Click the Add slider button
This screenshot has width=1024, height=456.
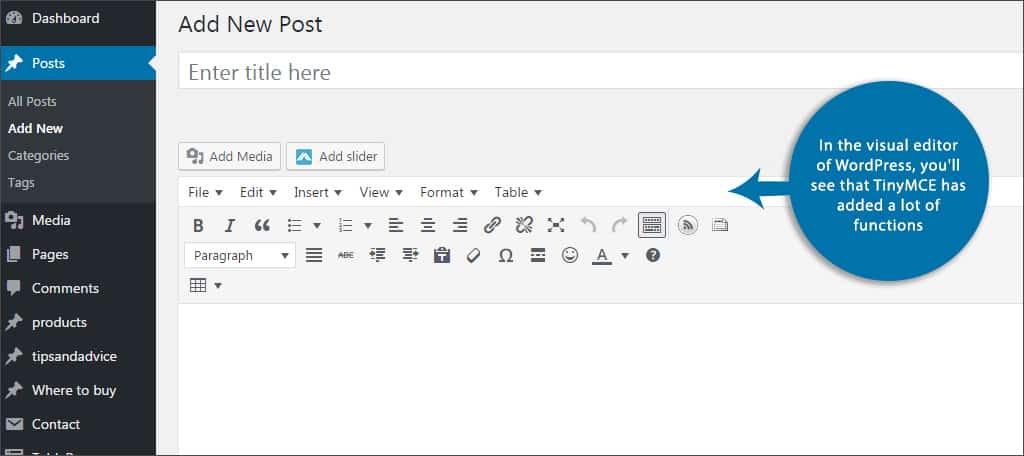click(336, 157)
